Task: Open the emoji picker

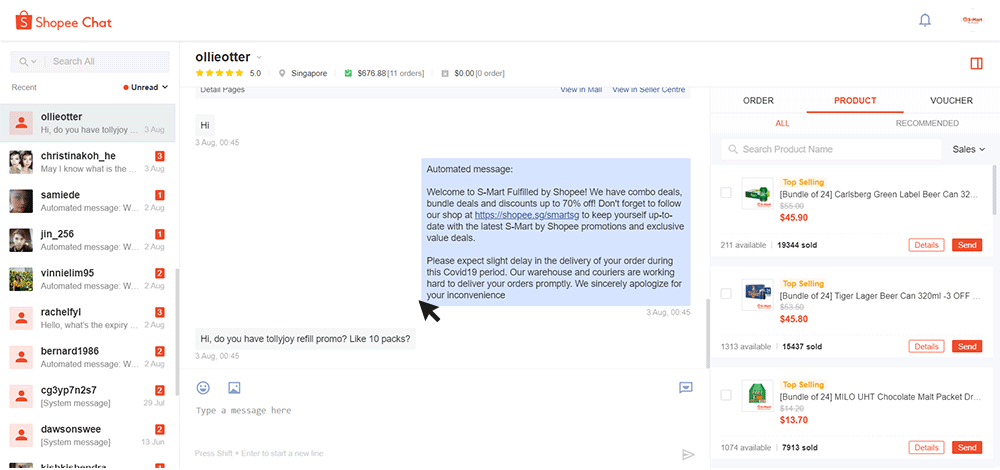Action: pos(203,387)
